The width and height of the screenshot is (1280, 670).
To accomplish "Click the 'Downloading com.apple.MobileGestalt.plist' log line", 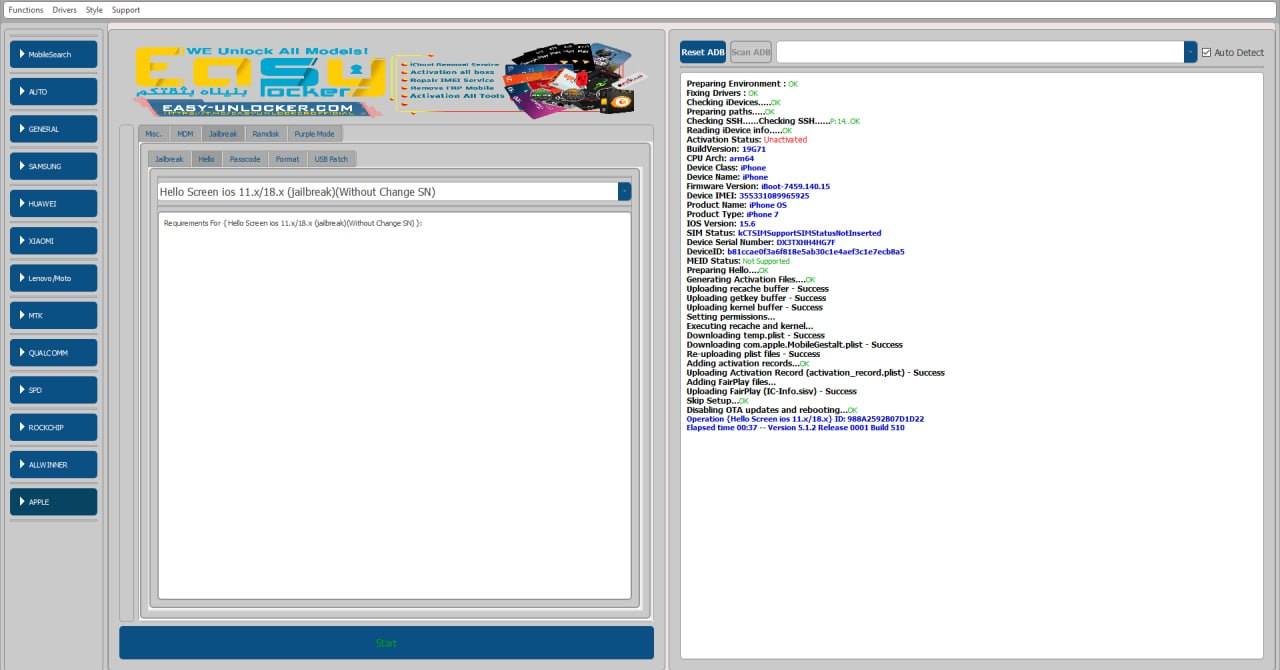I will 794,345.
